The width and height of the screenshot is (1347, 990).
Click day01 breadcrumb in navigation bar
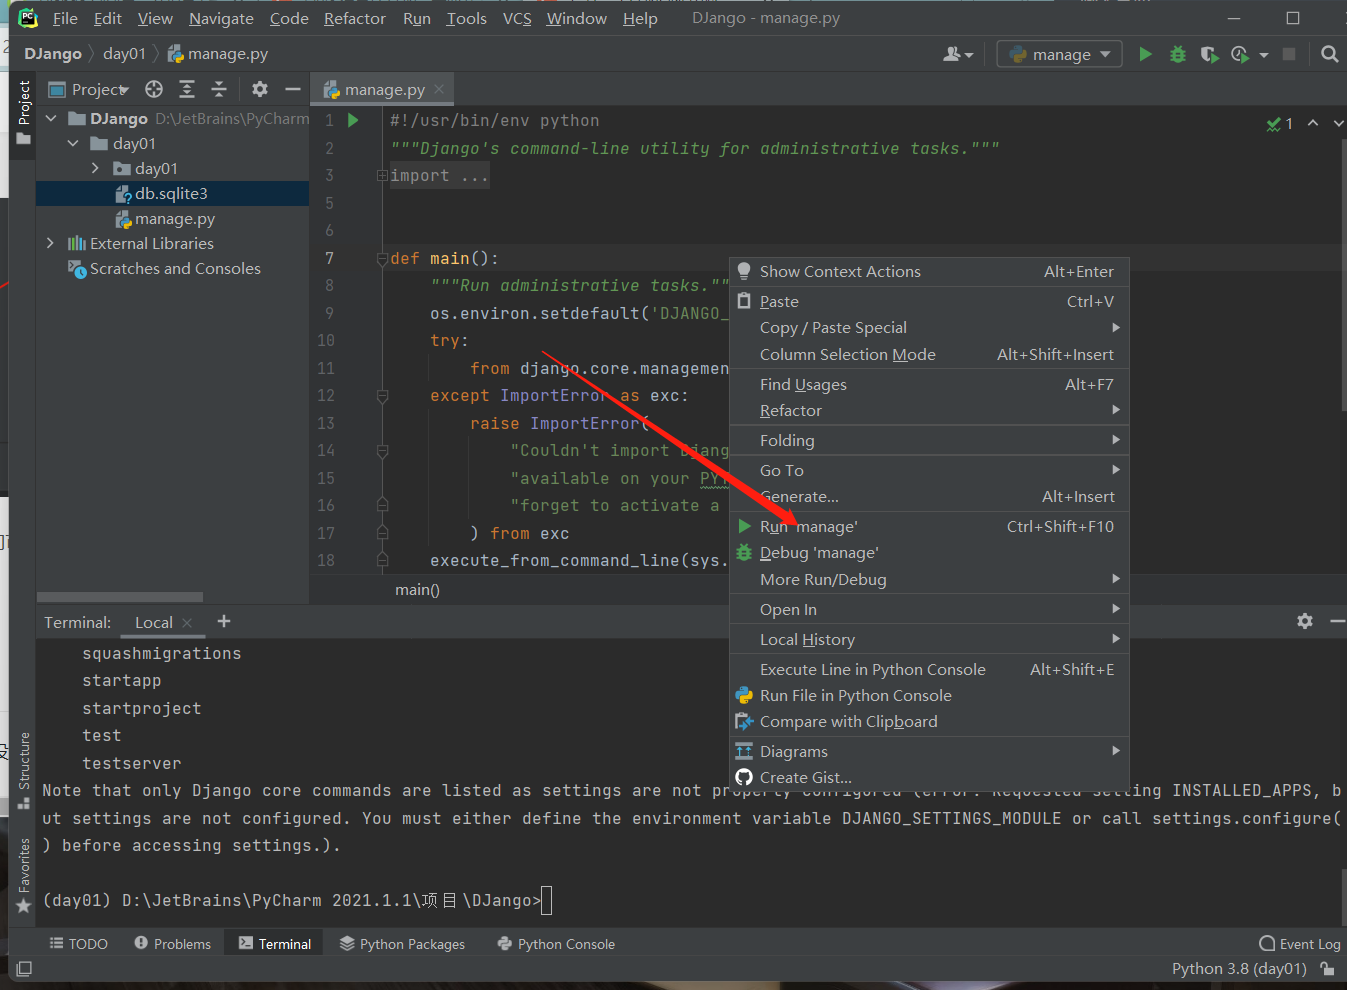pos(124,54)
